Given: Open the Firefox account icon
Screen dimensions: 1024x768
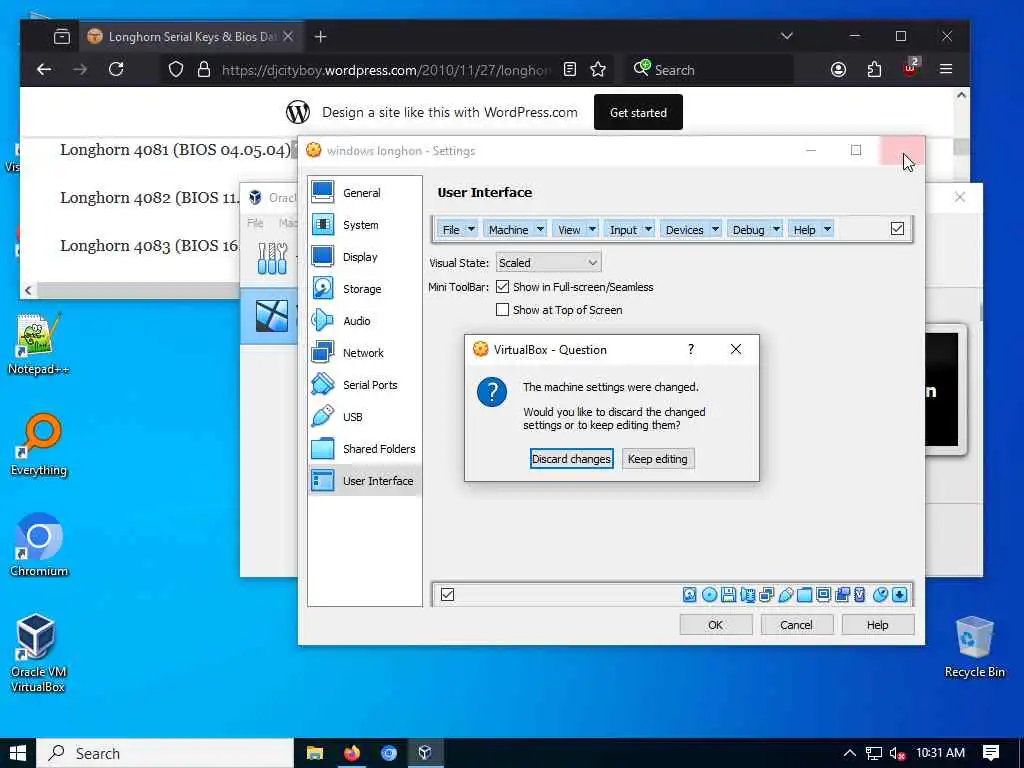Looking at the screenshot, I should (x=839, y=69).
